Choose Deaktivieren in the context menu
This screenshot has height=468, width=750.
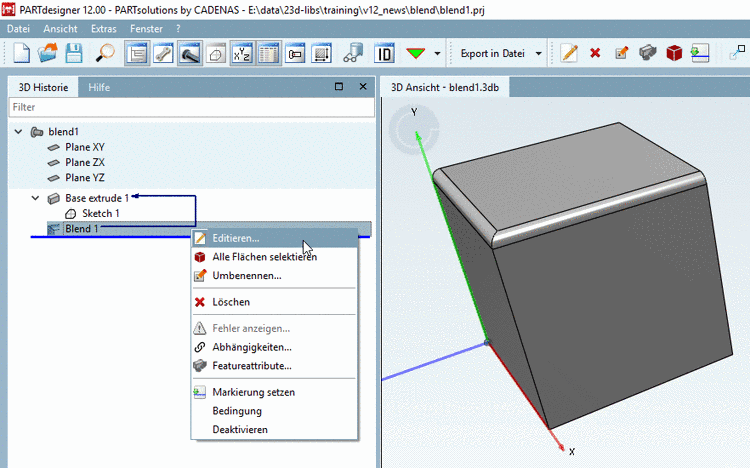click(x=240, y=429)
